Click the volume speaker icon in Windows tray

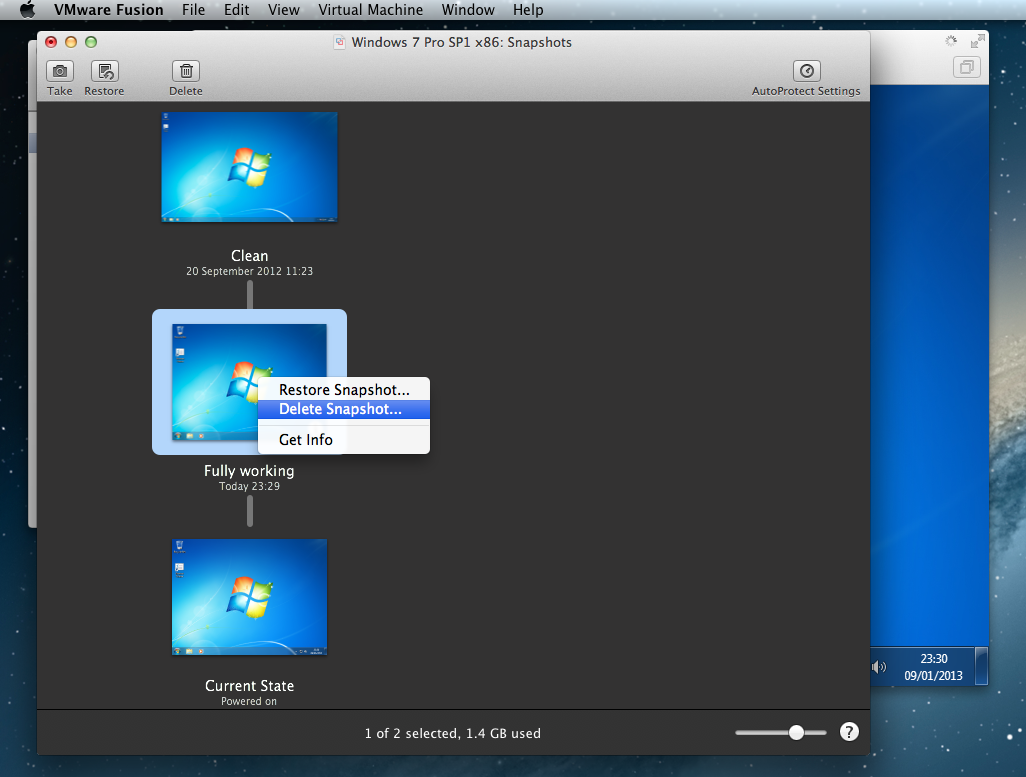(x=878, y=667)
